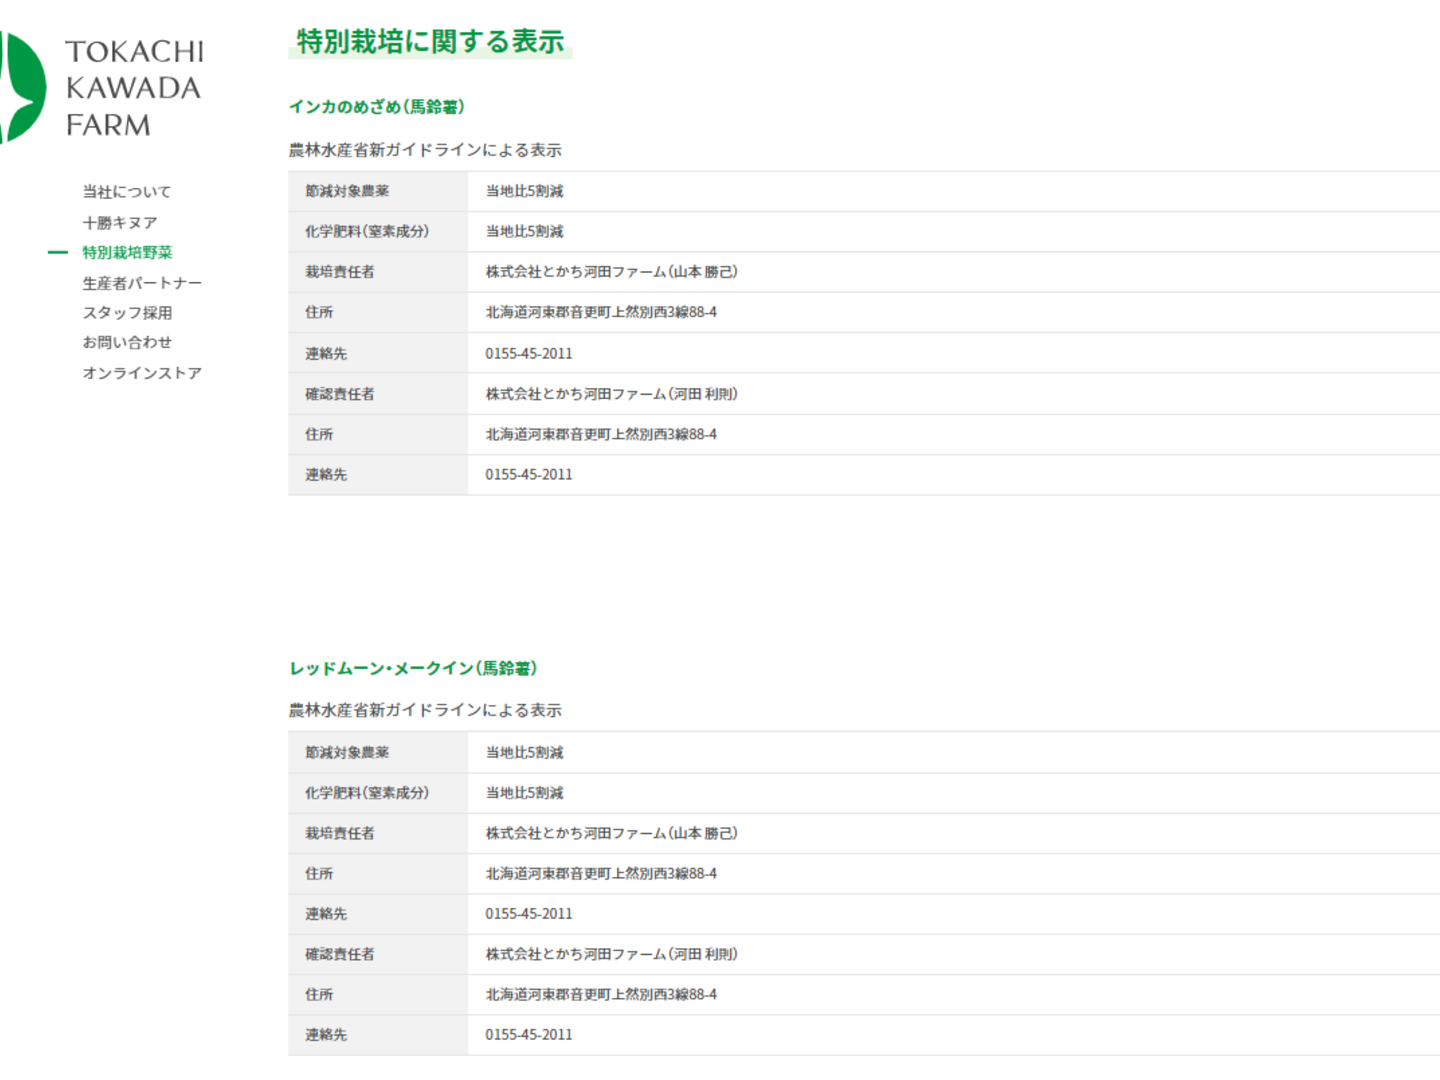Click 節減対象農薬 label in the インカのめざめ table
Screen dimensions: 1440x1080
347,191
